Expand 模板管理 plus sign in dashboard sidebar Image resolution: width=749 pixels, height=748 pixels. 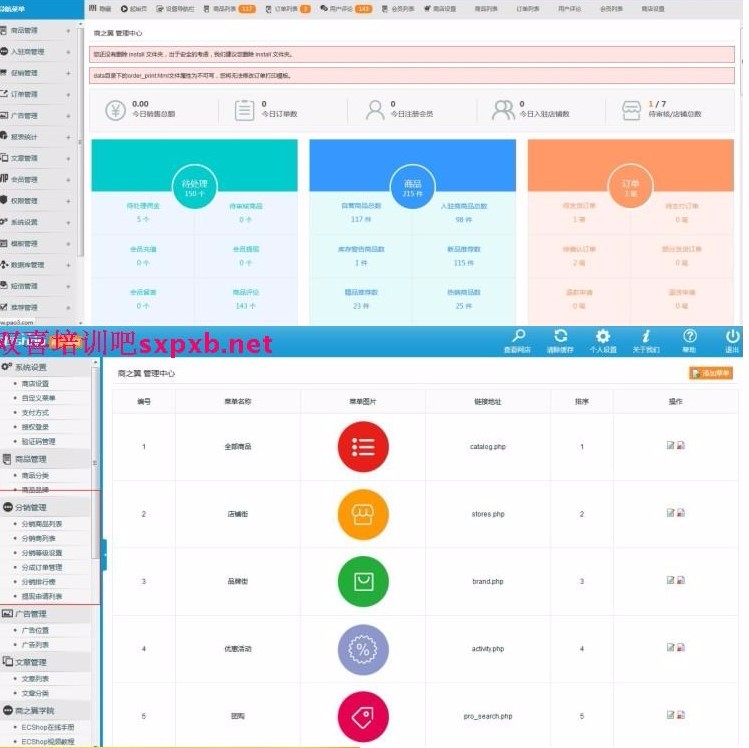[x=68, y=244]
